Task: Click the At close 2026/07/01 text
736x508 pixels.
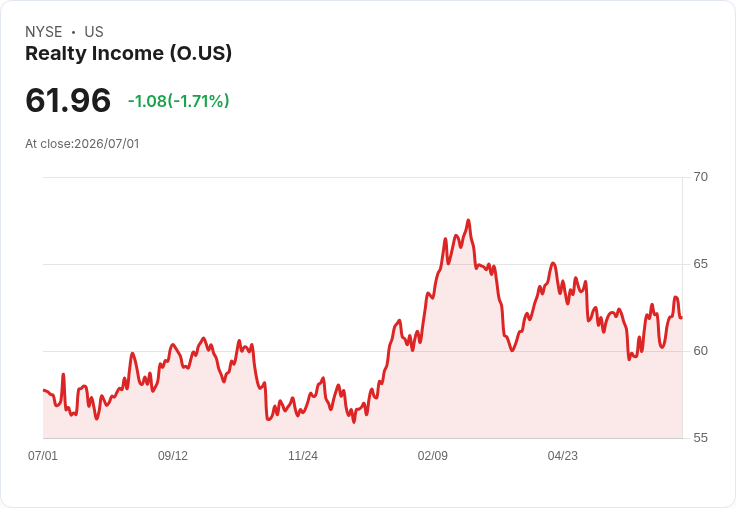Action: (x=82, y=144)
